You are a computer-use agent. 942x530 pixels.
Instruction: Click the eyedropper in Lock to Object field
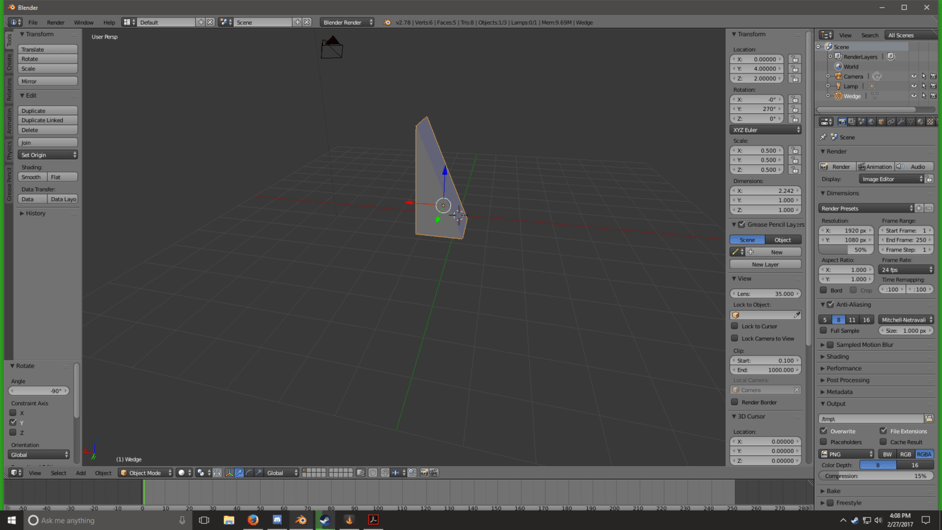(797, 315)
